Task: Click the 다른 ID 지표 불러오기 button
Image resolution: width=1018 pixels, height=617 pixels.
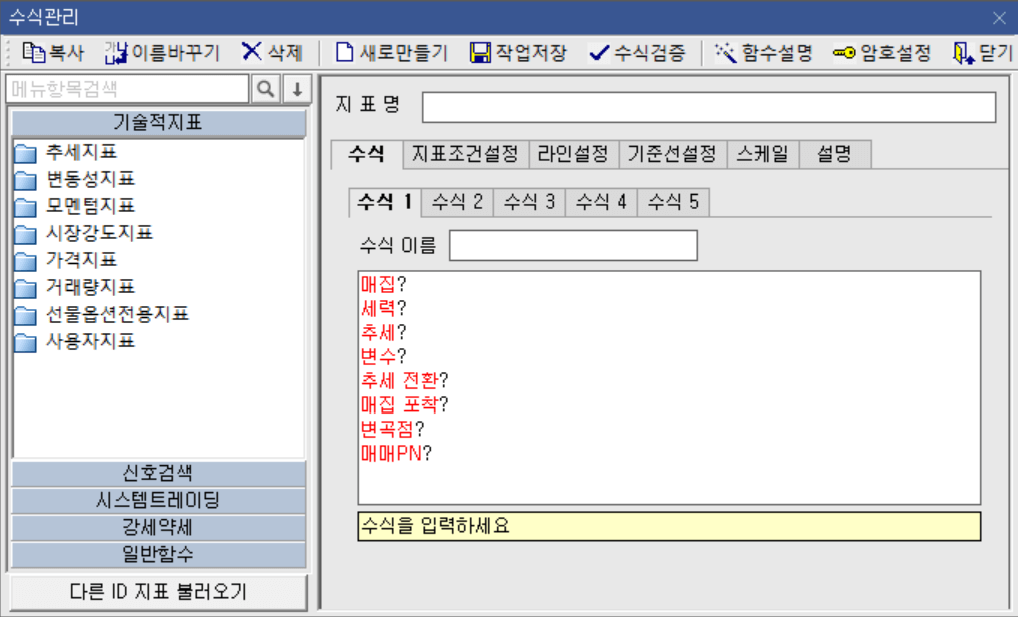Action: pos(157,592)
